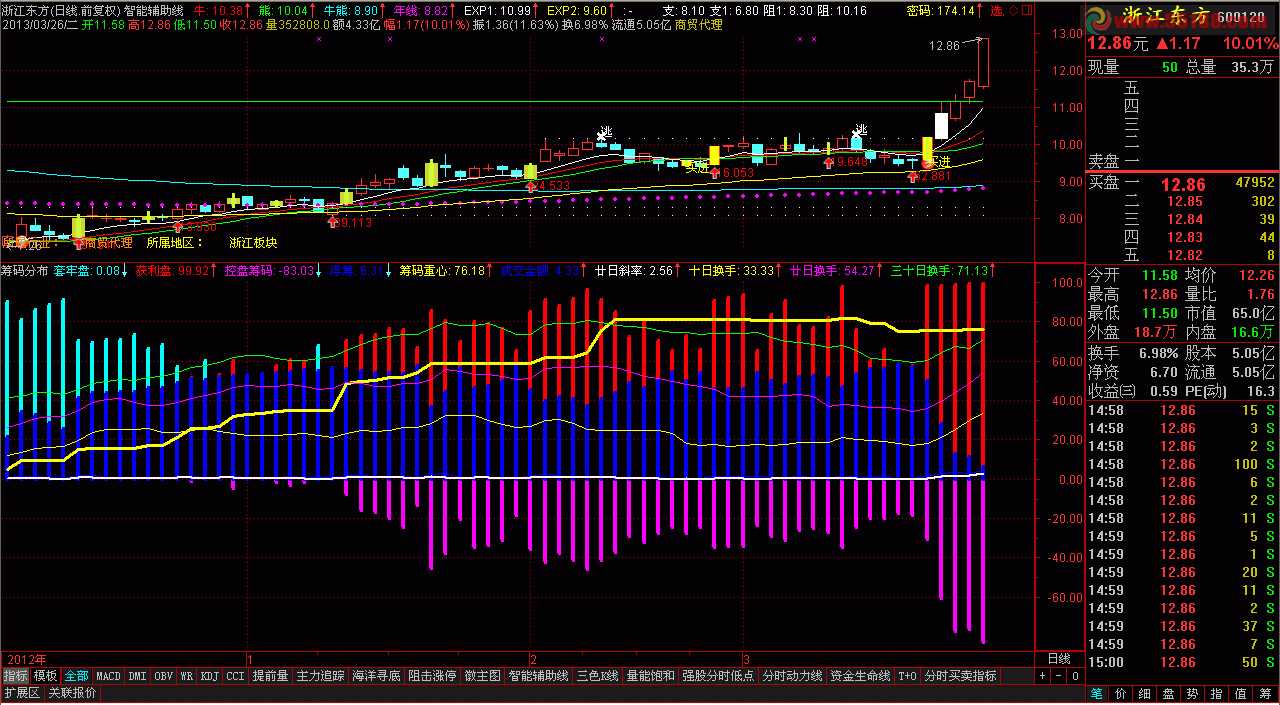Viewport: 1280px width, 705px height.
Task: Click the 密码: 174.14 readout
Action: tap(940, 11)
